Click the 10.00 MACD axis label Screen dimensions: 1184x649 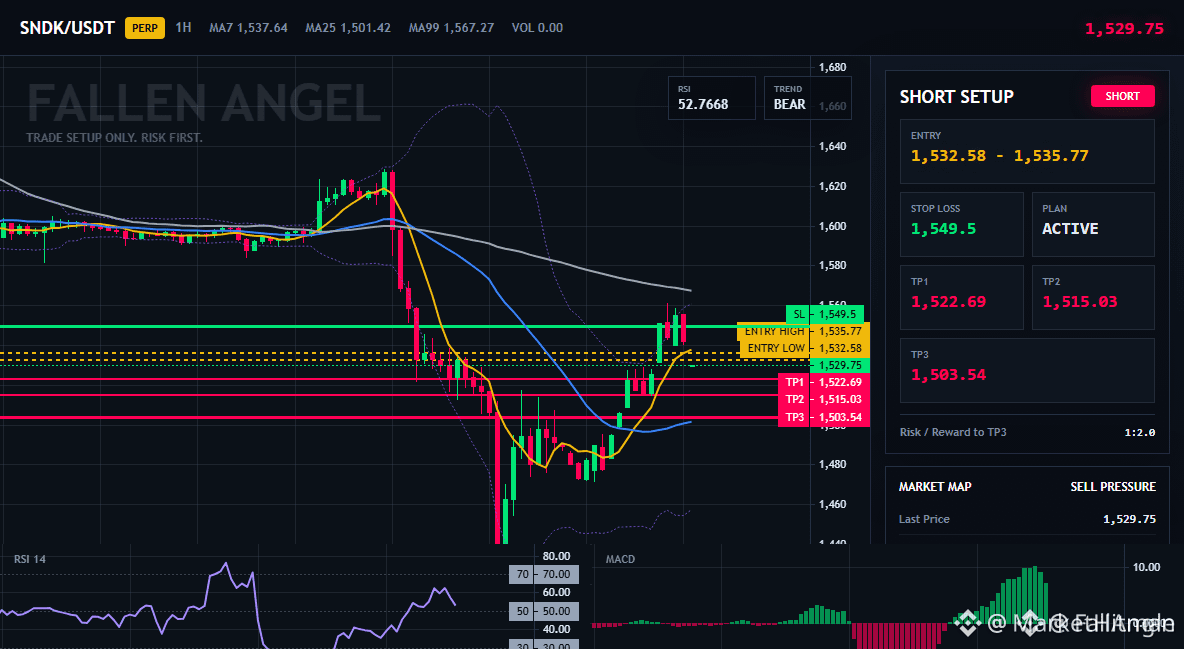(x=1146, y=567)
